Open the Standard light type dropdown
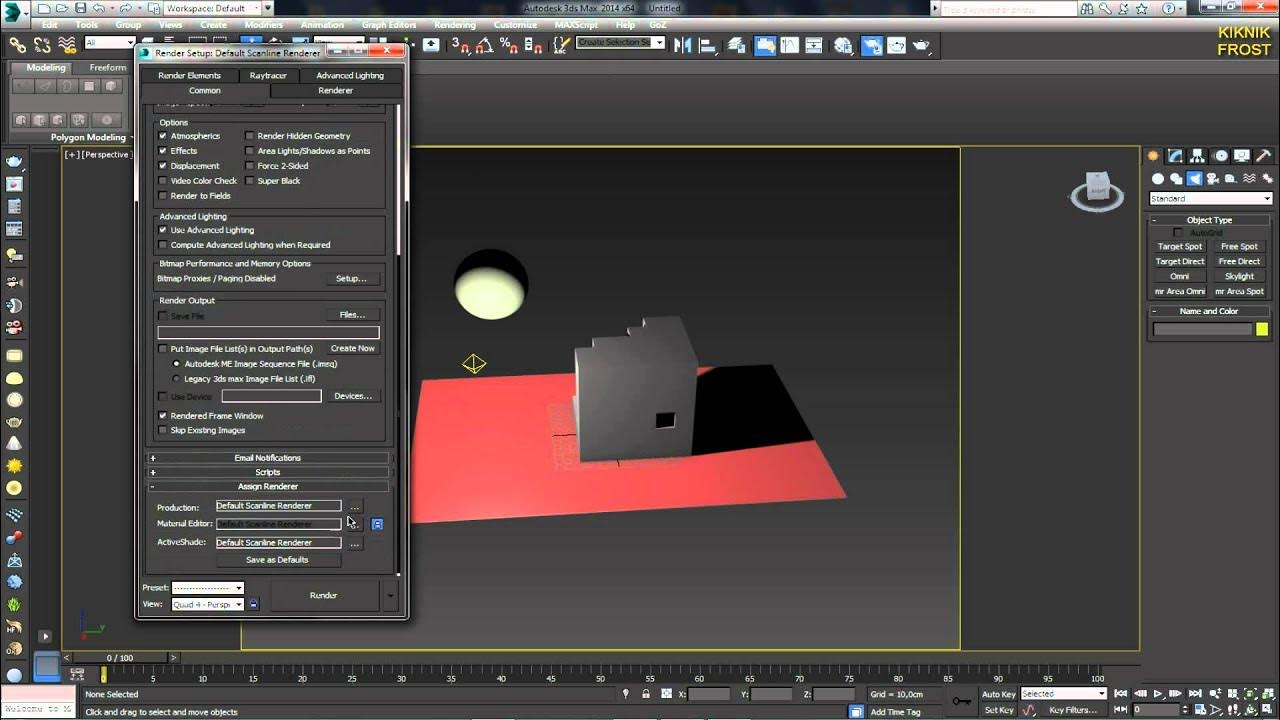 tap(1210, 199)
